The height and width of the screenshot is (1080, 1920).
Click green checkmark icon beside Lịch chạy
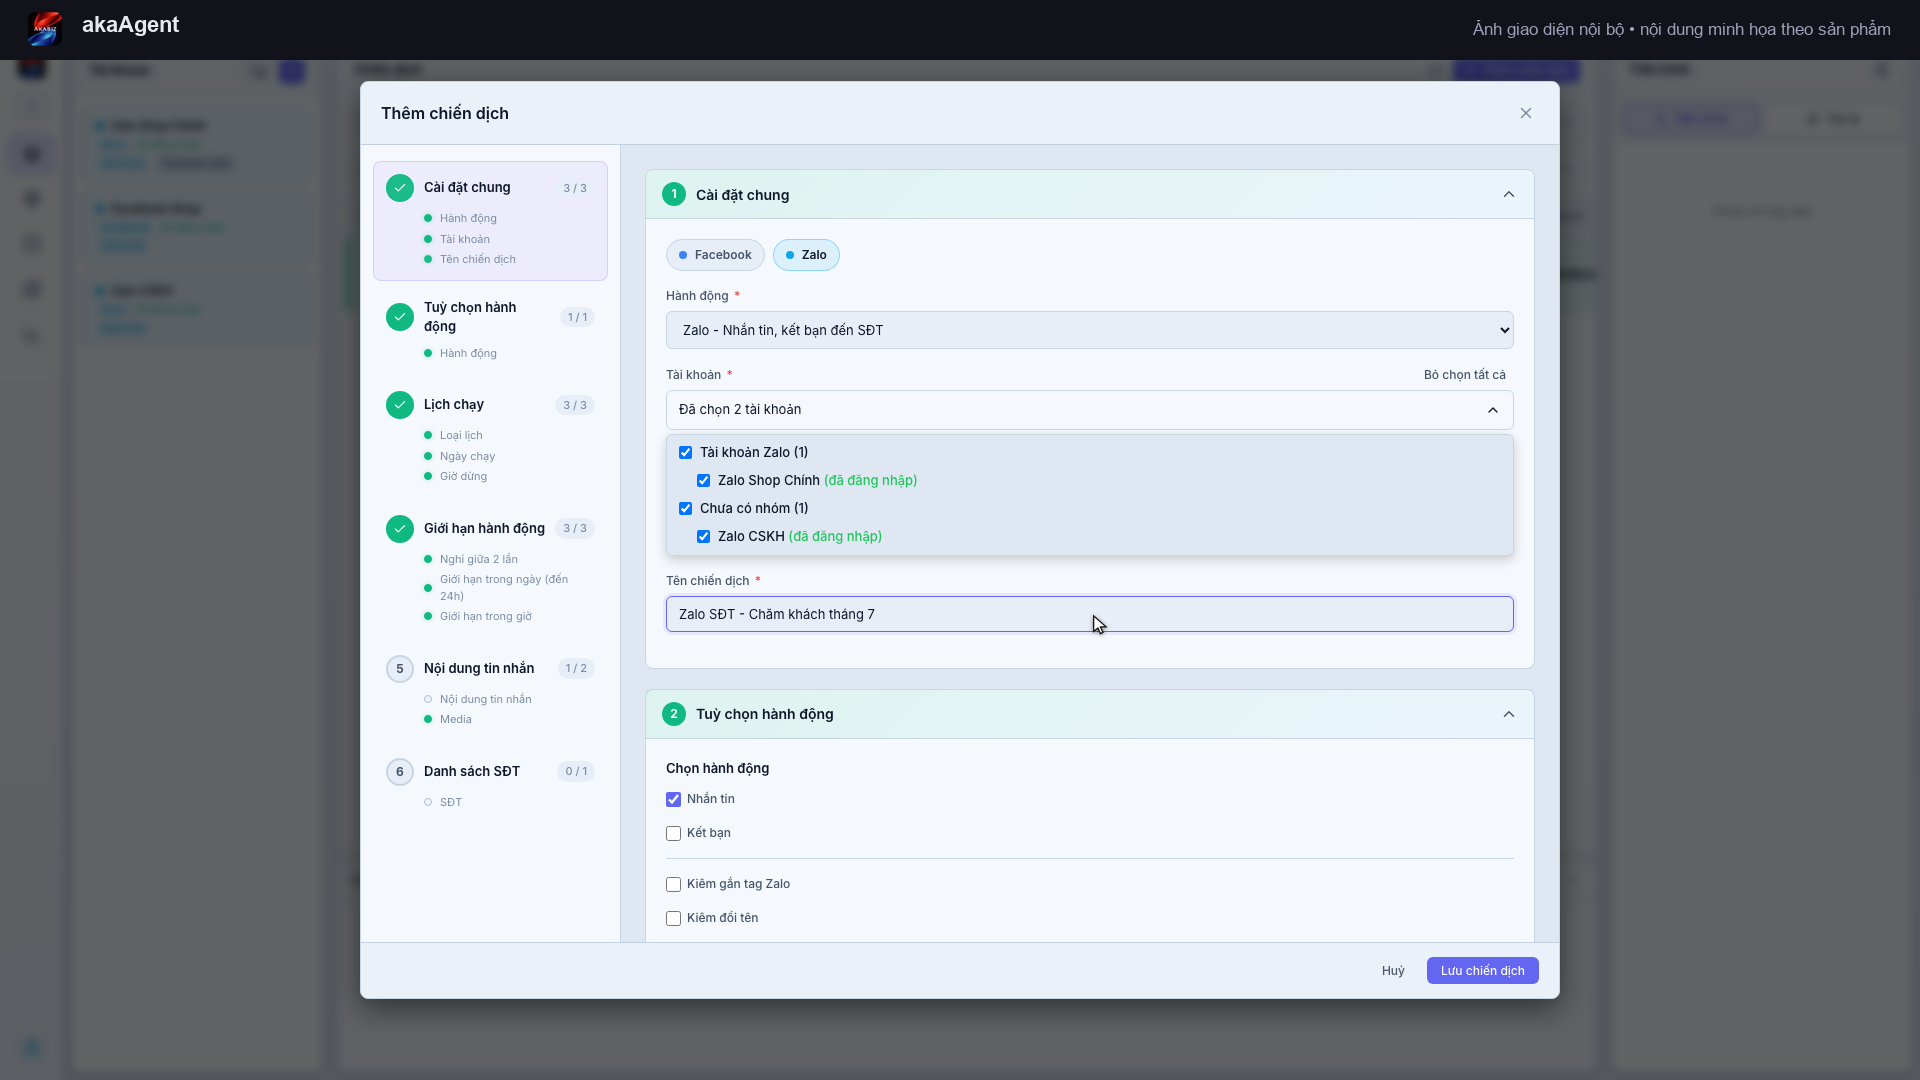[400, 405]
